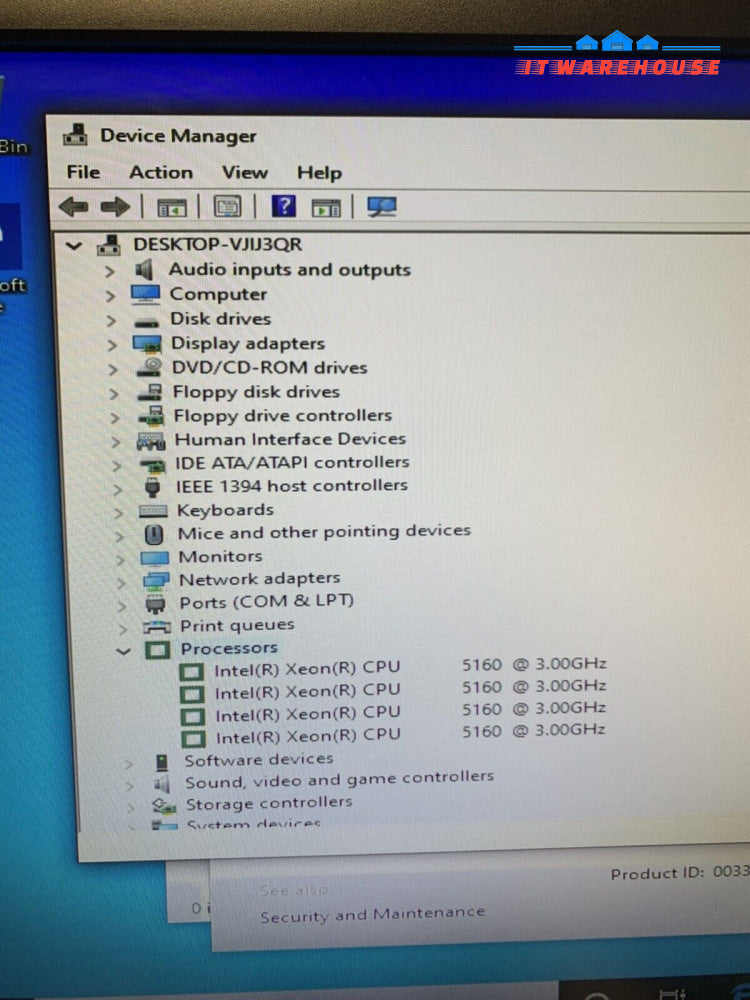
Task: Click Scan for hardware changes monitor icon
Action: pyautogui.click(x=381, y=207)
